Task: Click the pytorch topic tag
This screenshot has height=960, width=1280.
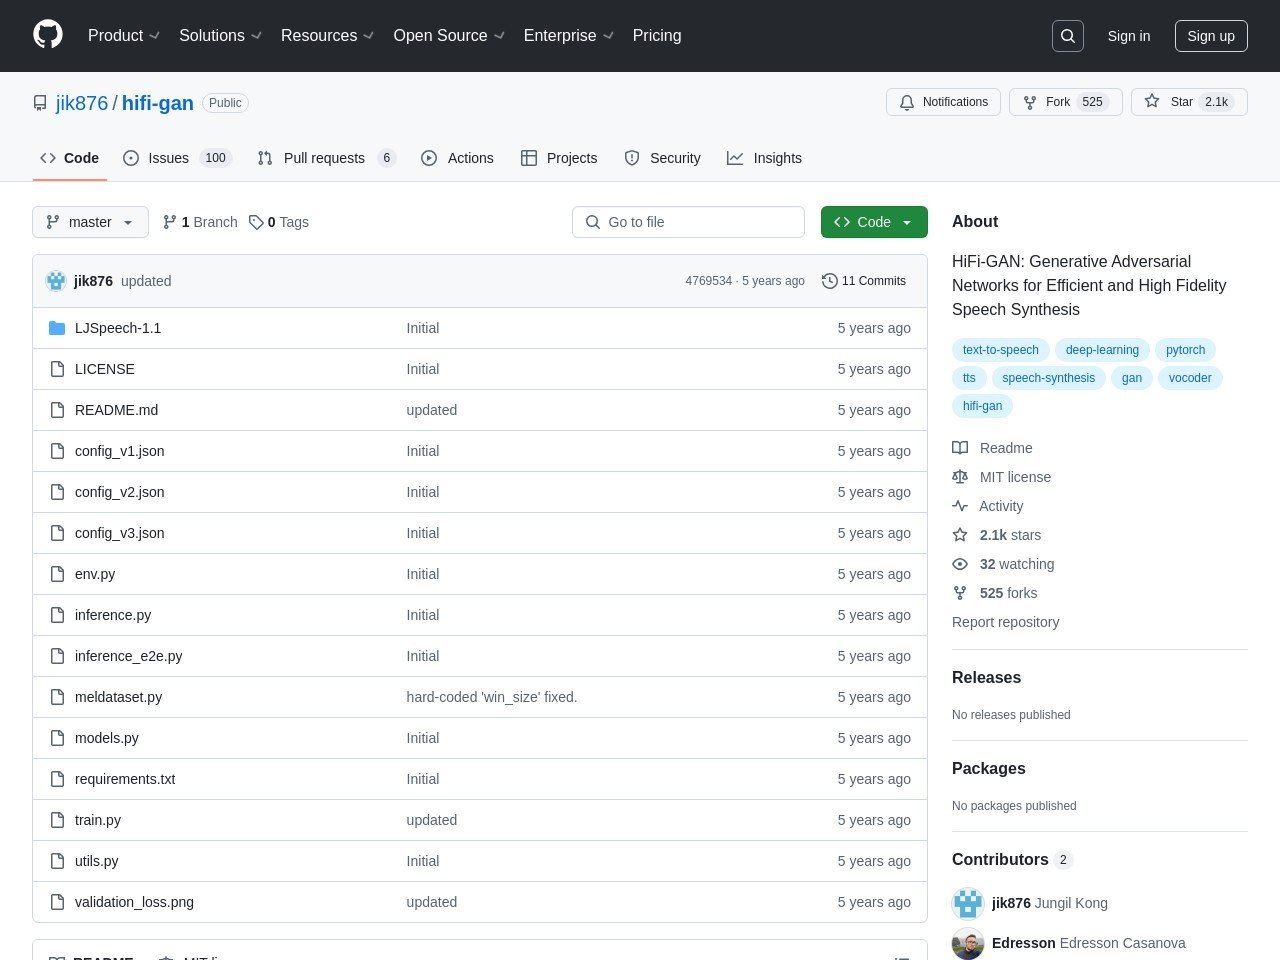Action: pyautogui.click(x=1185, y=350)
